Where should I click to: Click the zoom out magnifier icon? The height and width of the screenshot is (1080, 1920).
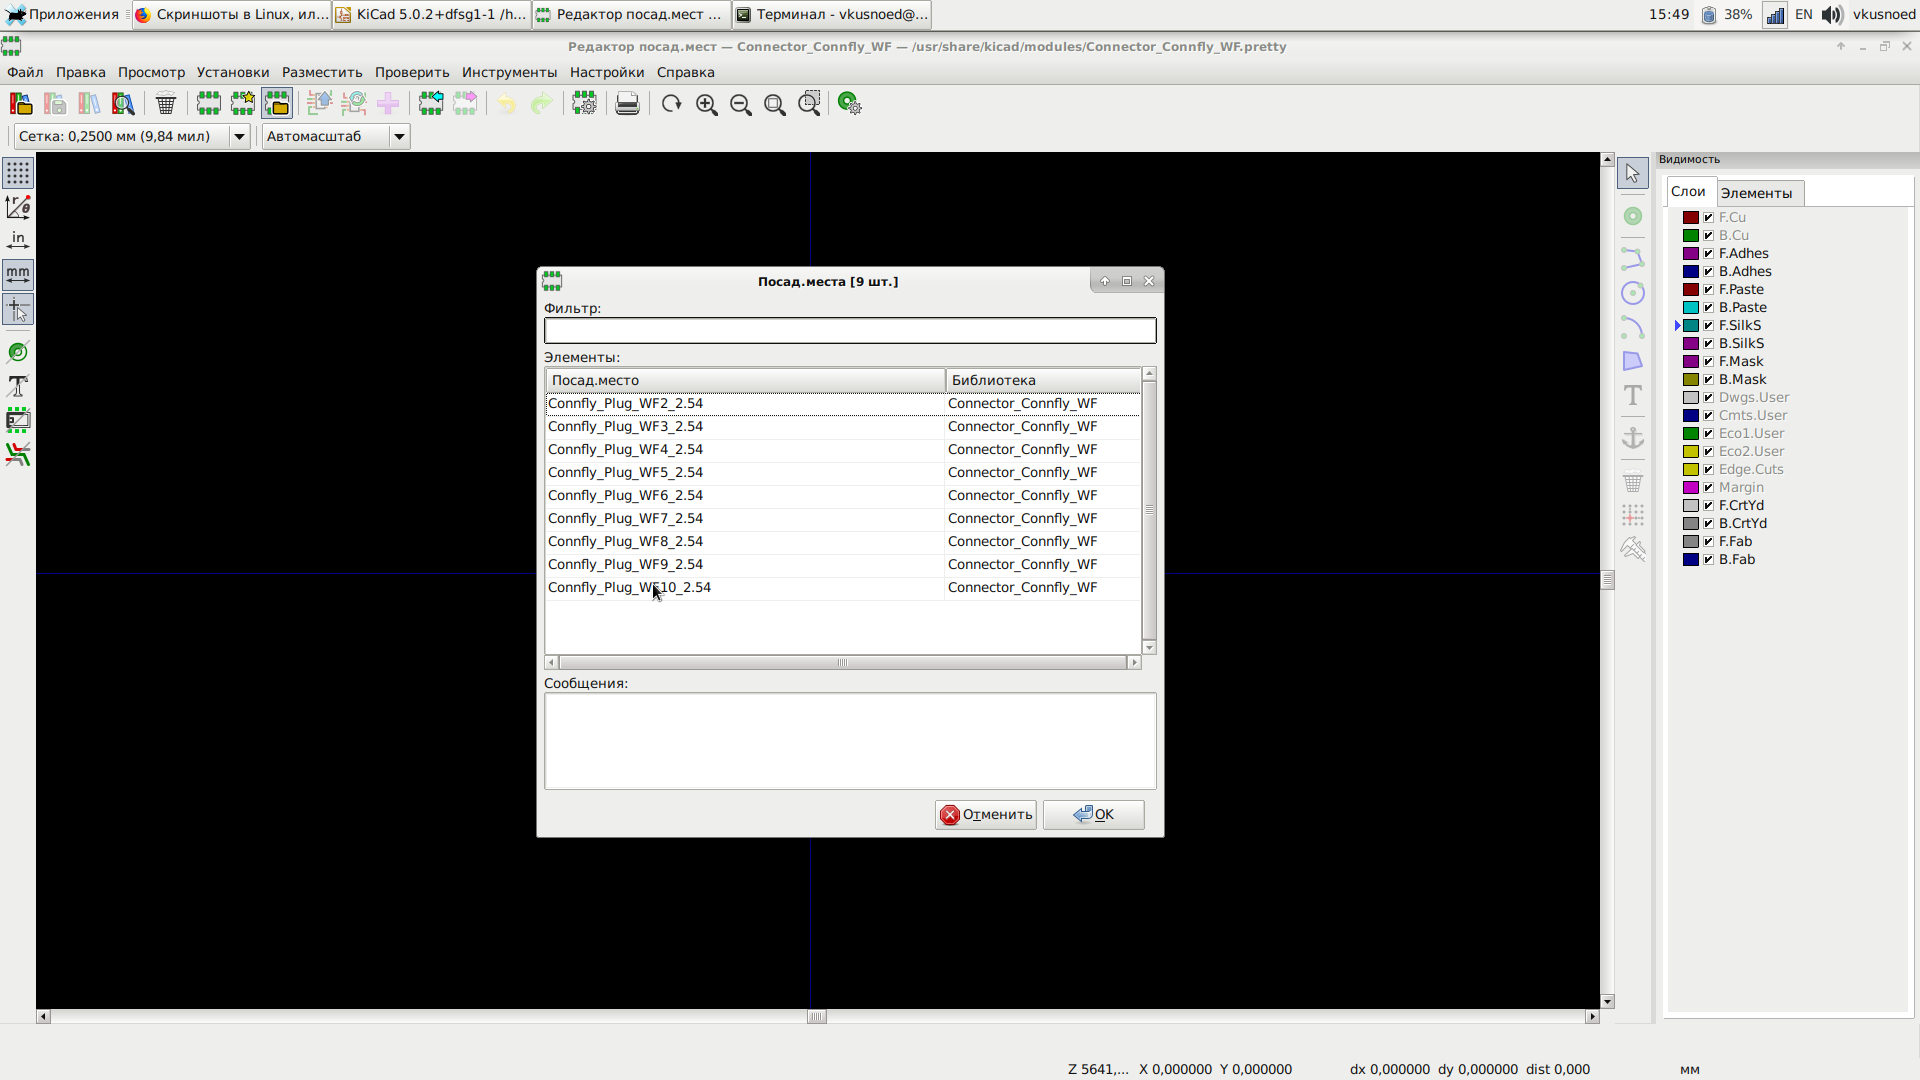pos(741,104)
